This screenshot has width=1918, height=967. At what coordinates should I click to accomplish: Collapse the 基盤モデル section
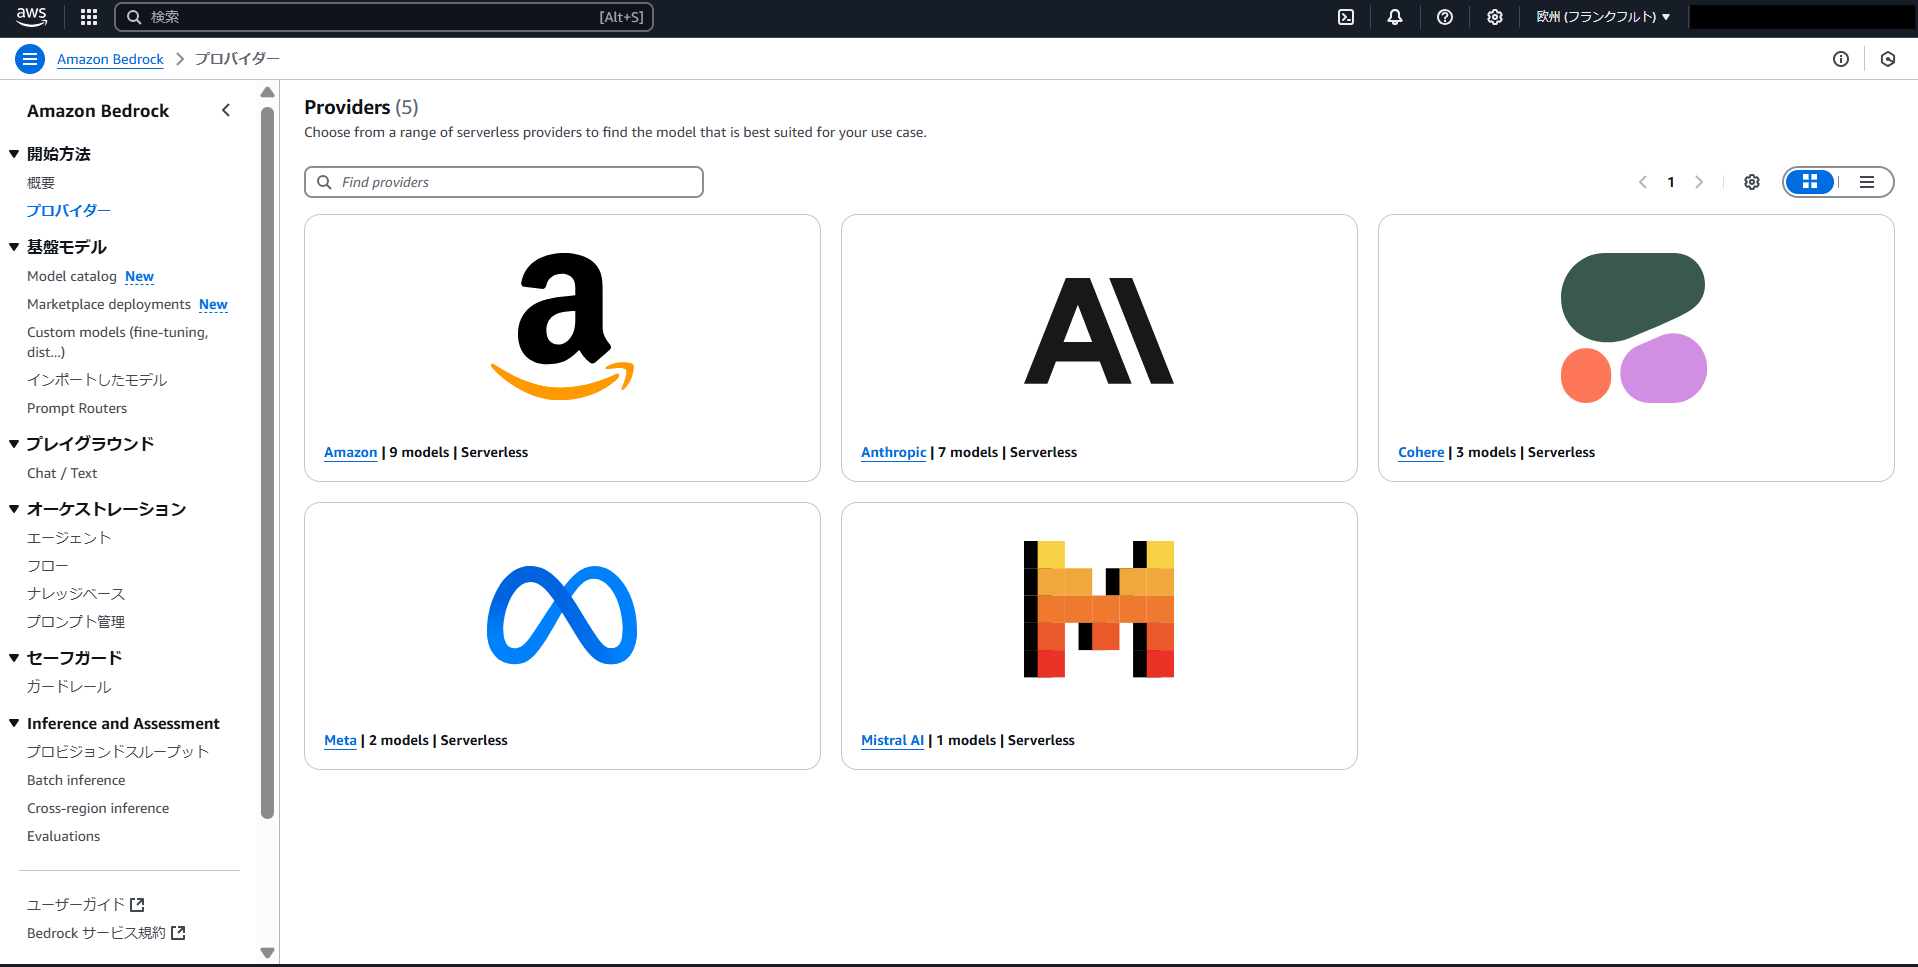[14, 247]
